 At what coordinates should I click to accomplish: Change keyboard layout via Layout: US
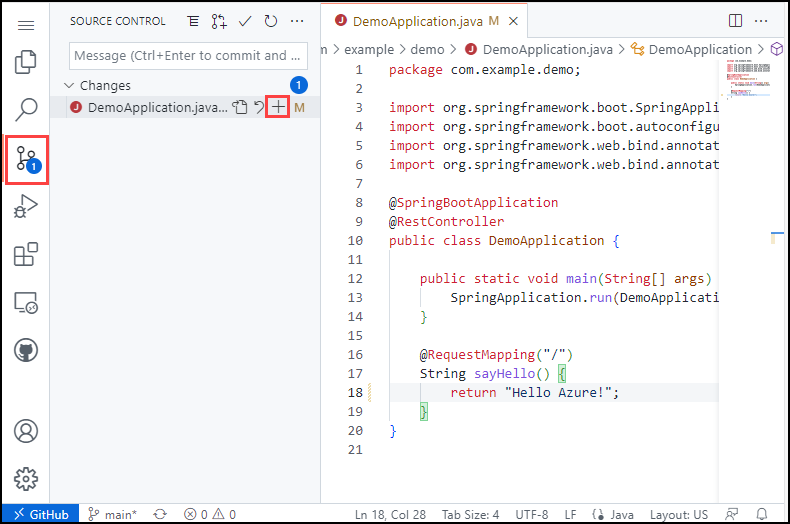(679, 514)
